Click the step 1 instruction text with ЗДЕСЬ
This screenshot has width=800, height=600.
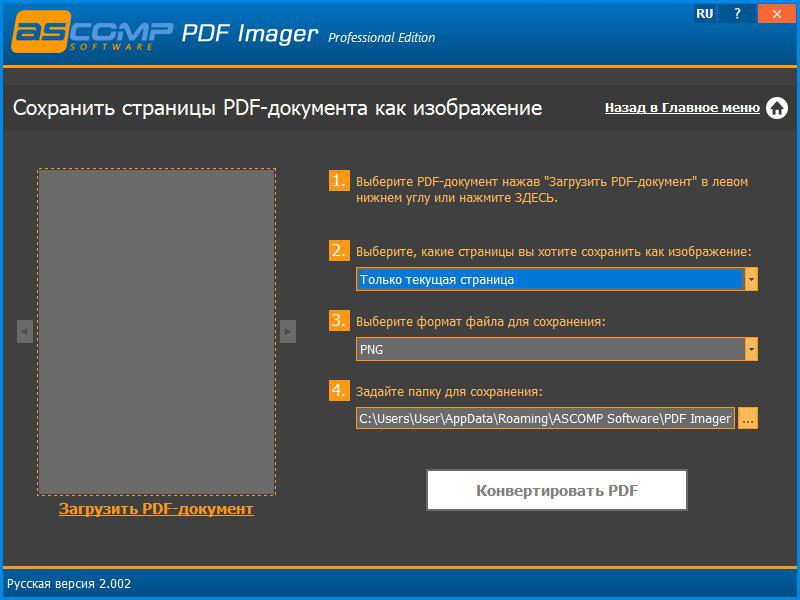[552, 190]
